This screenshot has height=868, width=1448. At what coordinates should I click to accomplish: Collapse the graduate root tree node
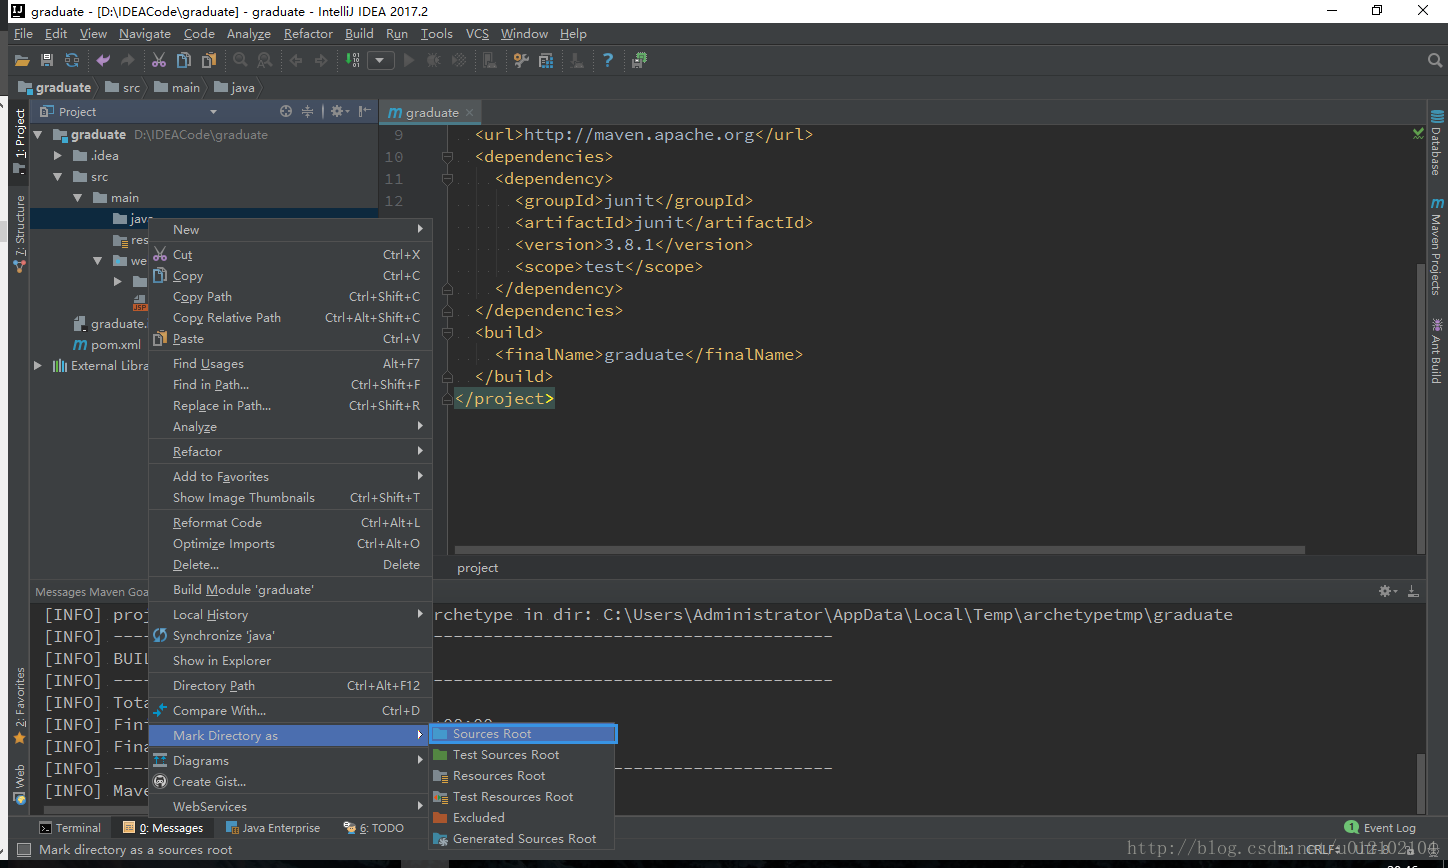point(38,135)
